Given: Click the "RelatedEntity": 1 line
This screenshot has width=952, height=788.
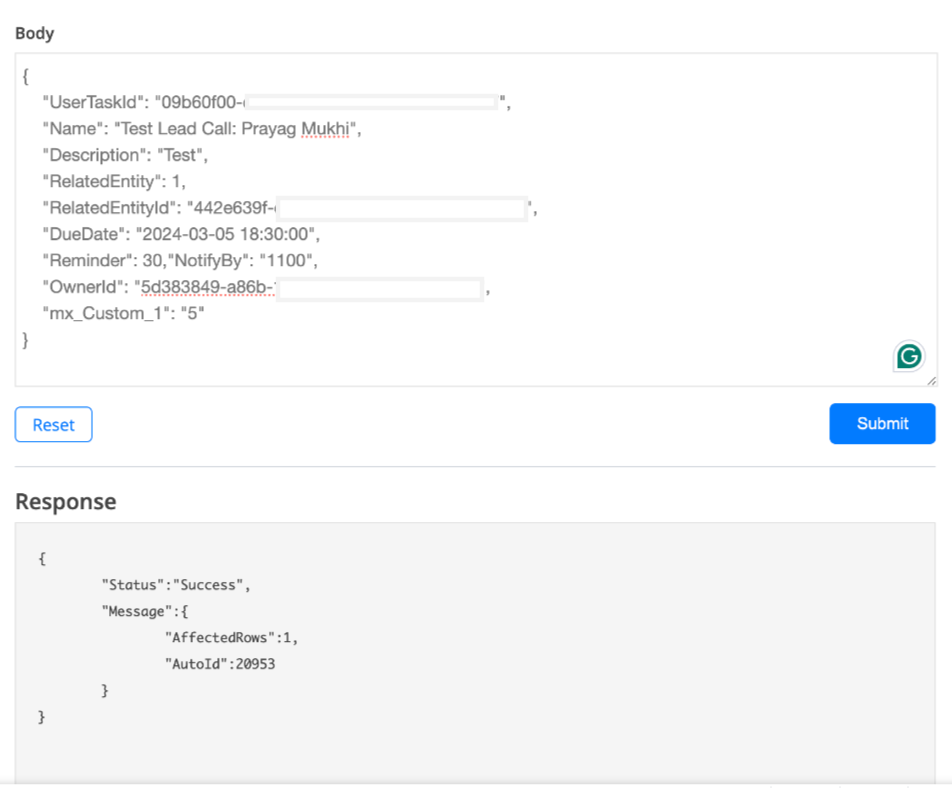Looking at the screenshot, I should coord(113,182).
